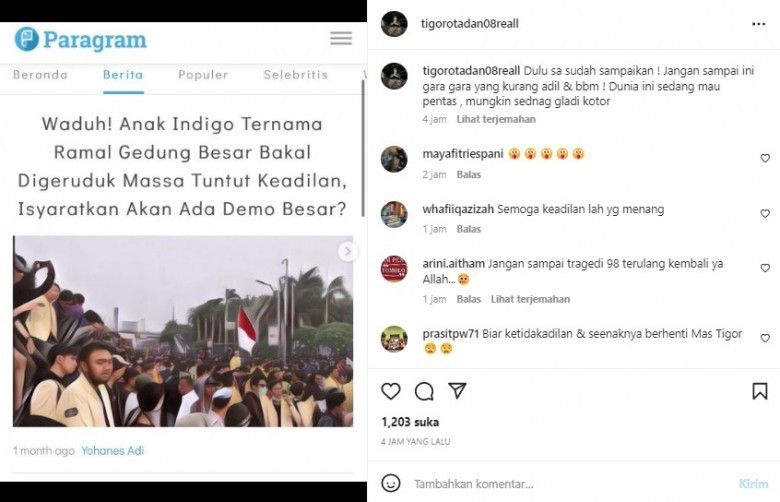The height and width of the screenshot is (502, 780).
Task: Switch to the Beranda tab
Action: click(x=40, y=75)
